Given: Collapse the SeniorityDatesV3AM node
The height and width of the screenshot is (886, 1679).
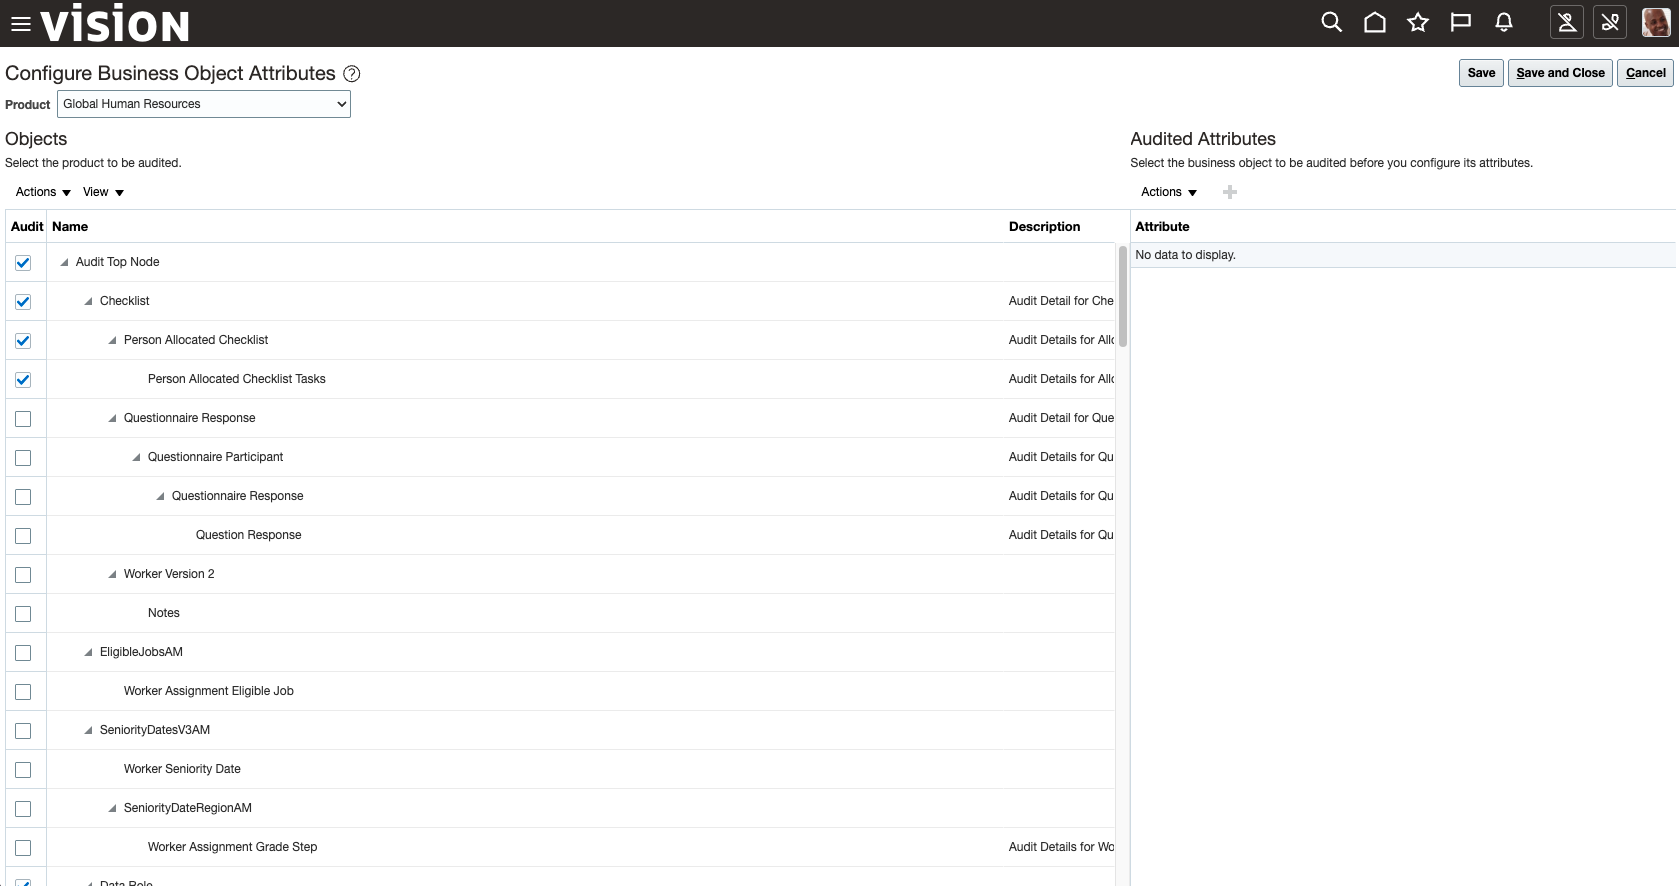Looking at the screenshot, I should pyautogui.click(x=88, y=730).
